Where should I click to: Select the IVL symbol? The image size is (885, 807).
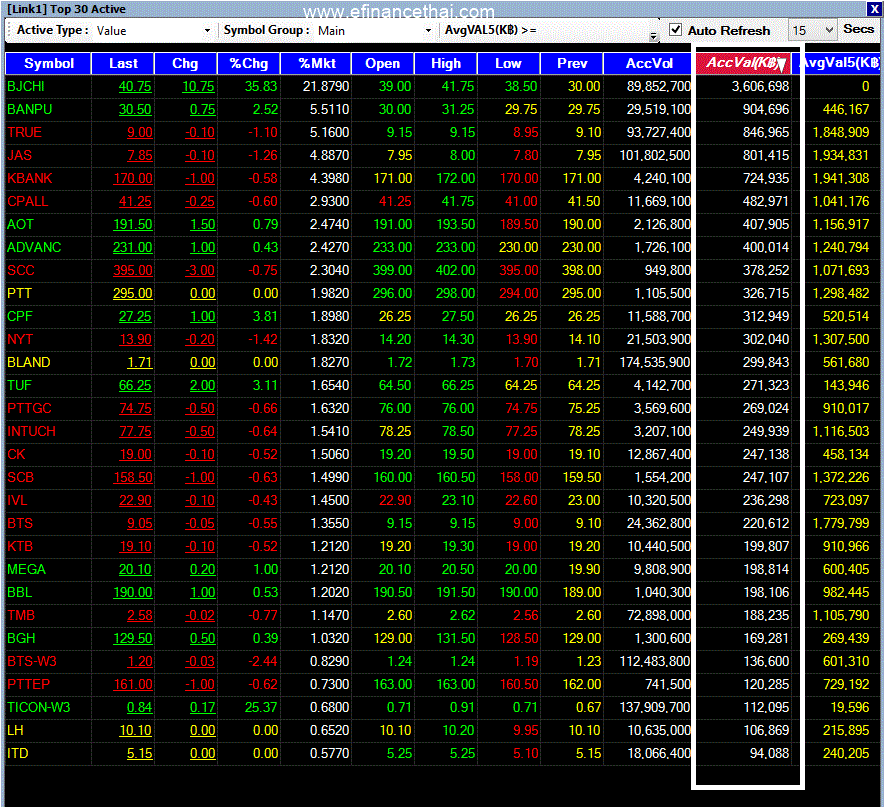[x=17, y=501]
